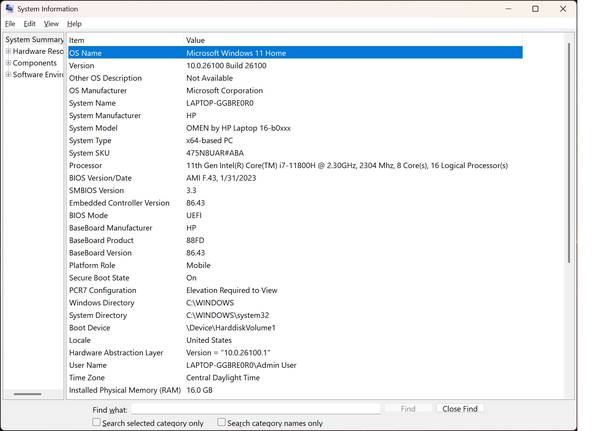Select System Summary in the tree

[34, 39]
